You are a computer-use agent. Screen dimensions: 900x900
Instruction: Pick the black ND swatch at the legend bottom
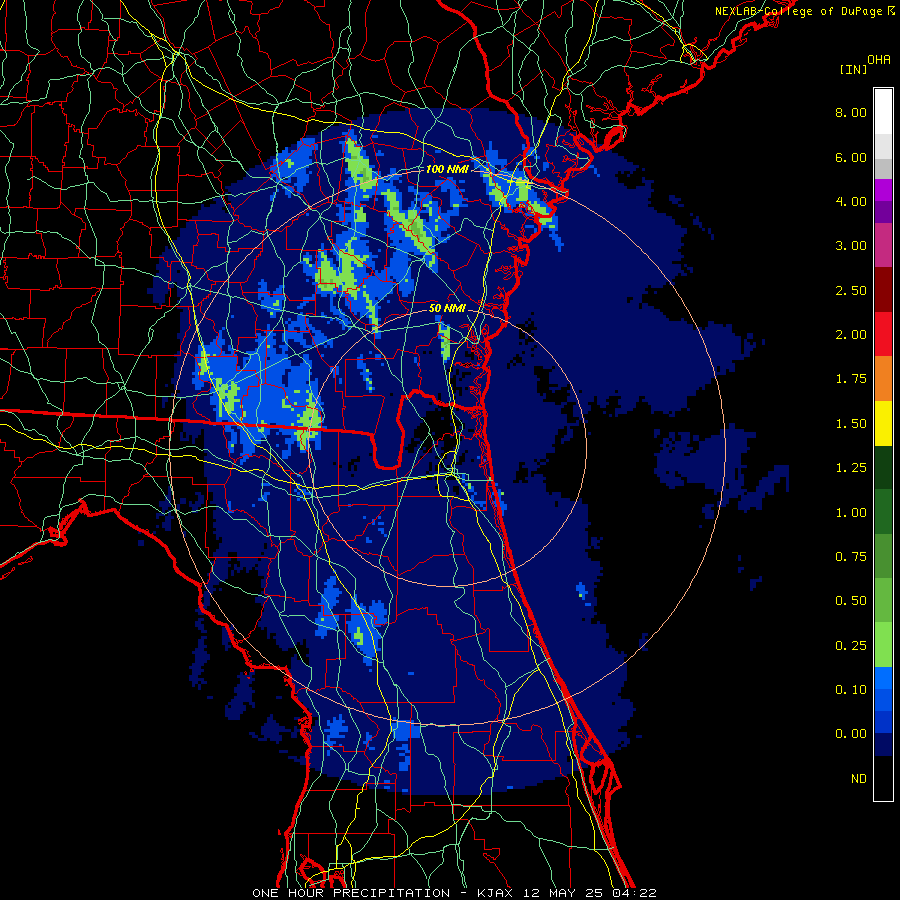pos(883,778)
